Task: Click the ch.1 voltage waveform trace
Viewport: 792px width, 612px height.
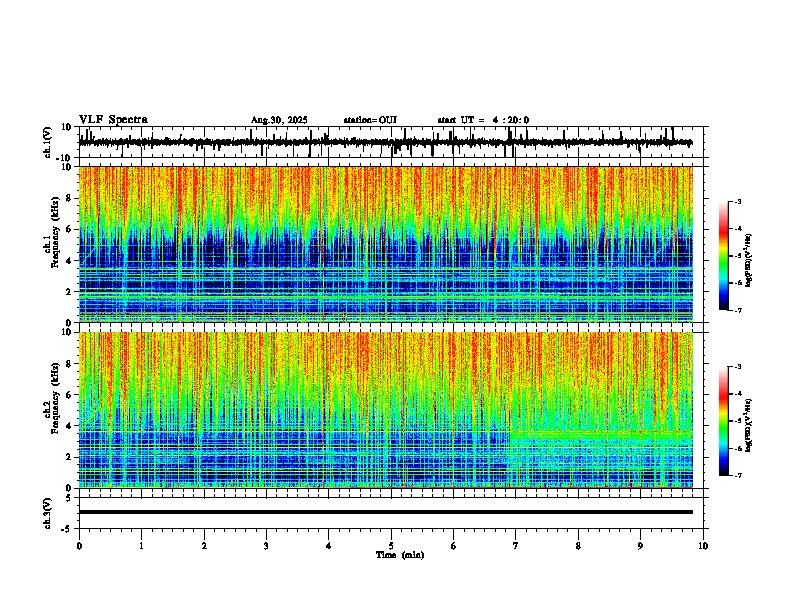Action: 385,142
